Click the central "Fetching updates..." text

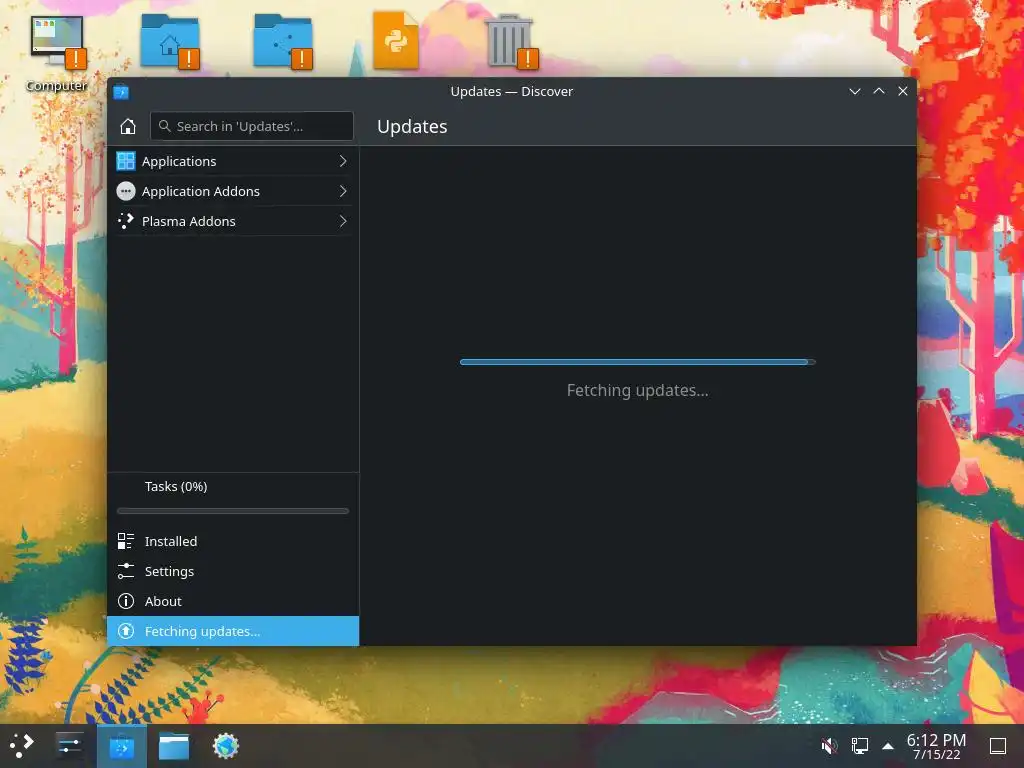(637, 391)
